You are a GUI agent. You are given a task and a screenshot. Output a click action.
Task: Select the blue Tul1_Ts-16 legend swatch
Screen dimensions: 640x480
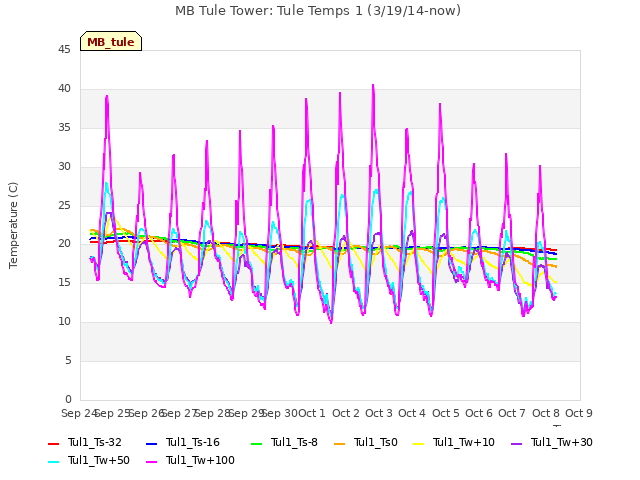(x=151, y=443)
